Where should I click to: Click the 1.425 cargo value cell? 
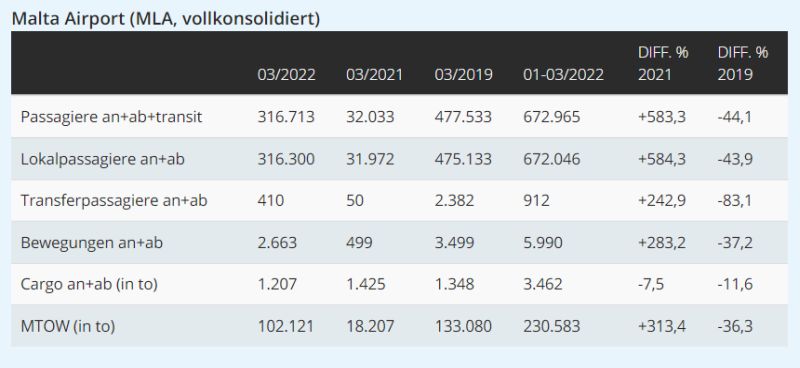(x=365, y=284)
